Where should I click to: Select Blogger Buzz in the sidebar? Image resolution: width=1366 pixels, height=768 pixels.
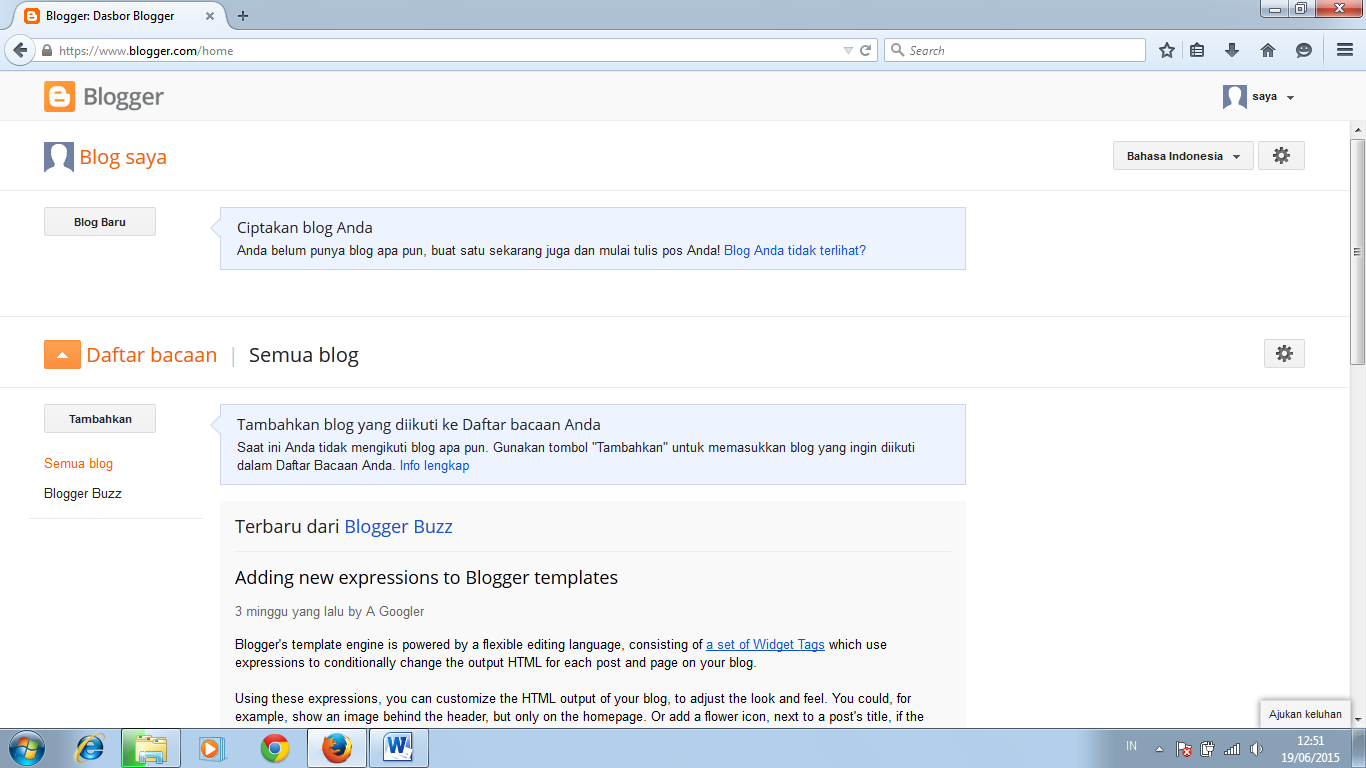point(83,494)
